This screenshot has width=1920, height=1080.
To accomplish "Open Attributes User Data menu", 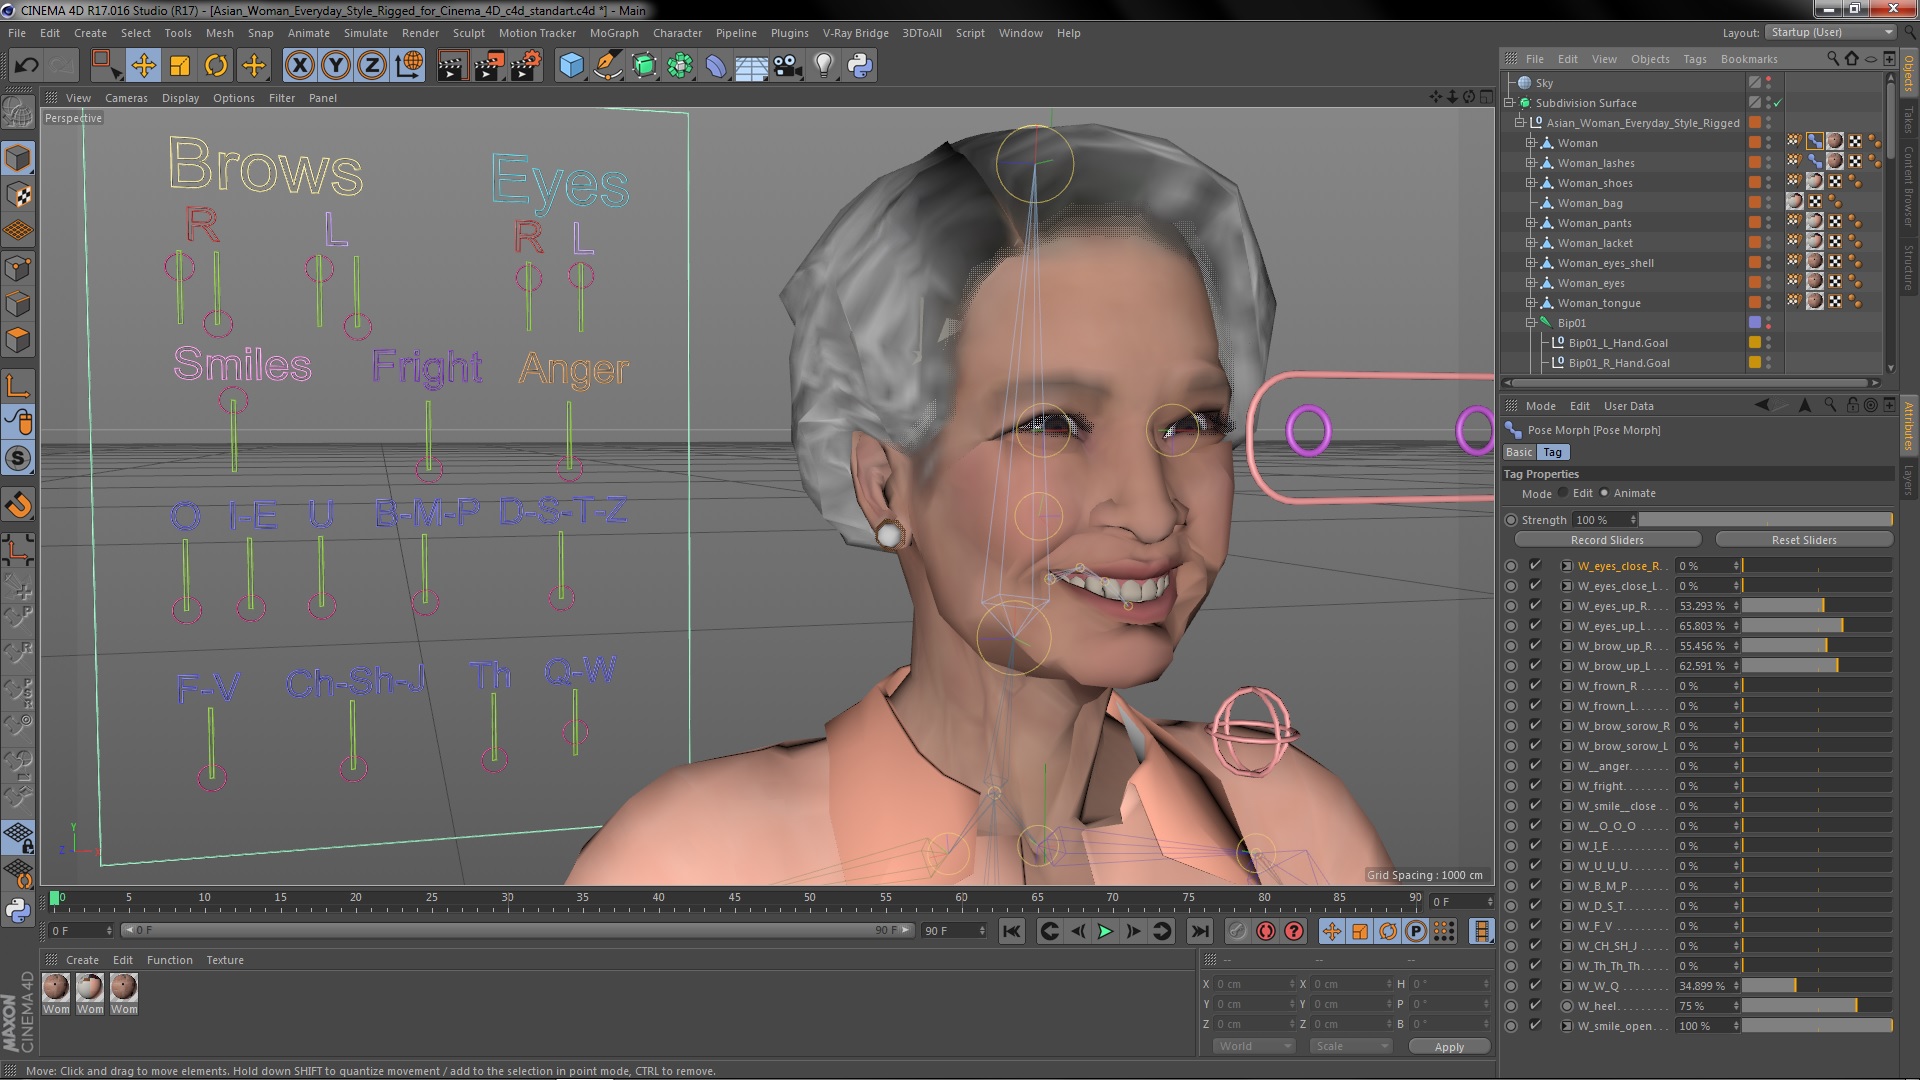I will pos(1628,406).
